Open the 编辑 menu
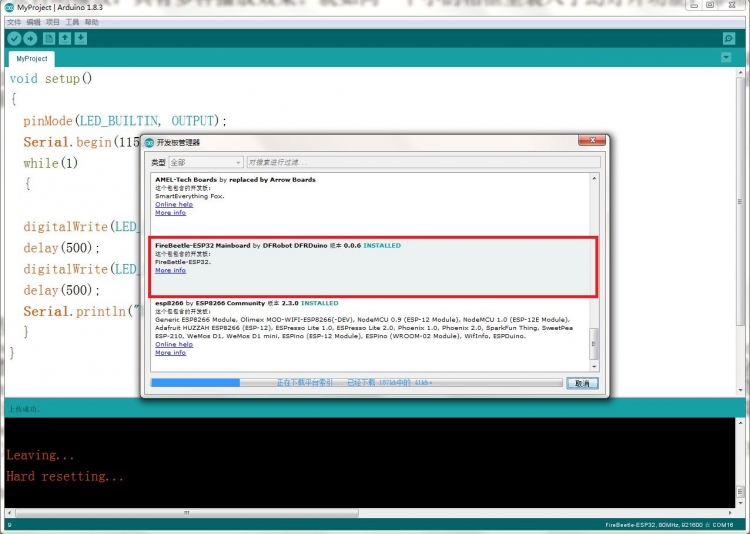 coord(33,22)
